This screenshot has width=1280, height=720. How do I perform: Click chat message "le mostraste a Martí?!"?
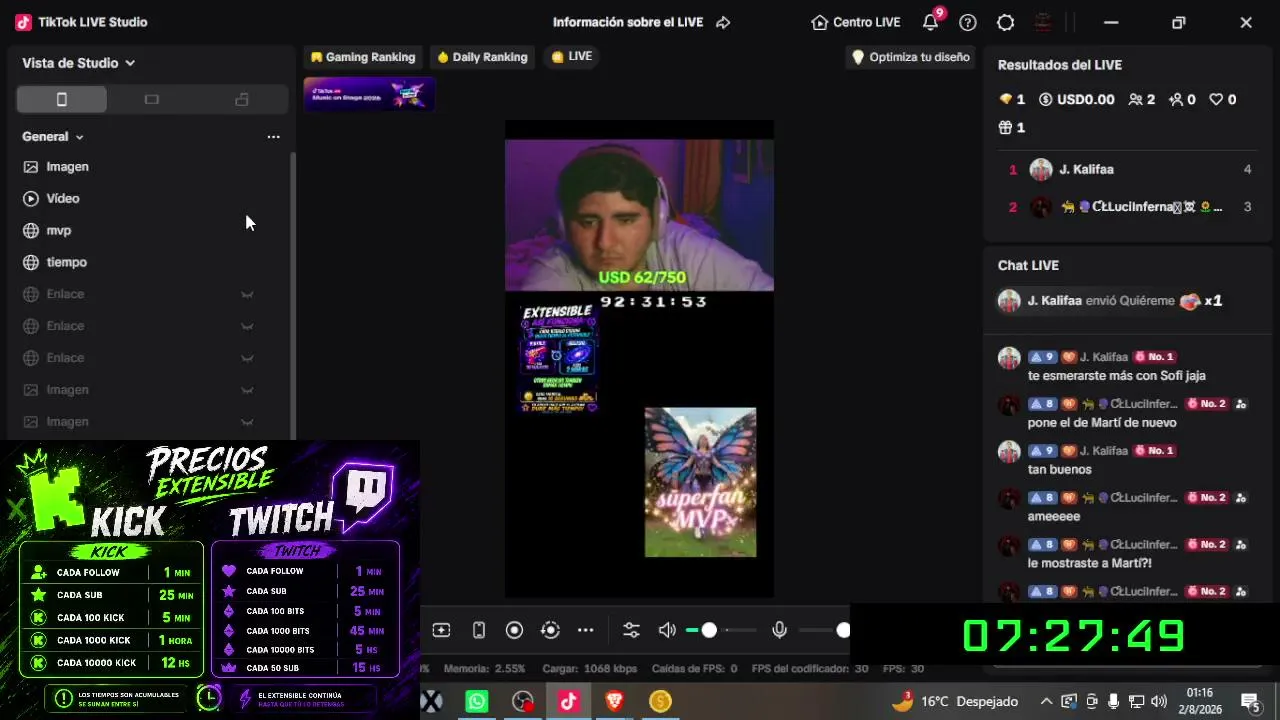tap(1092, 564)
